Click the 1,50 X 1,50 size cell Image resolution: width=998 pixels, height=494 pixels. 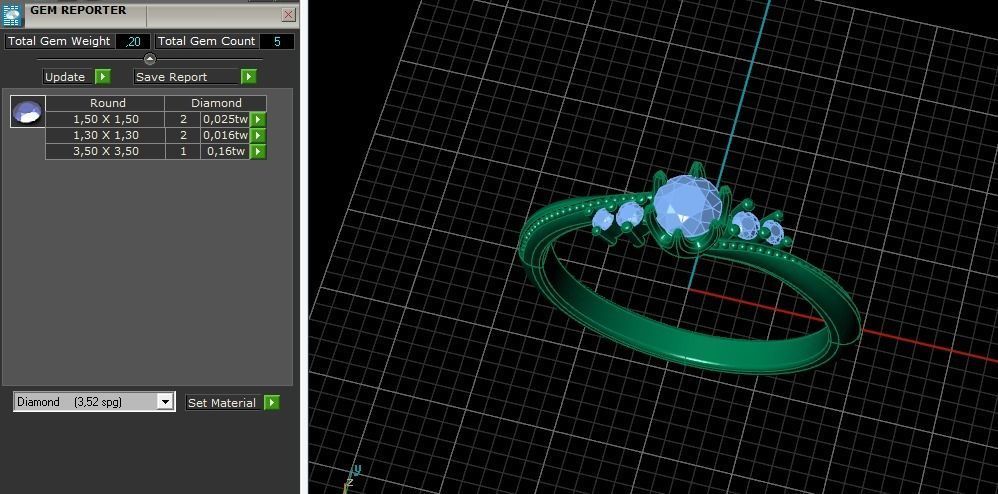pyautogui.click(x=106, y=119)
